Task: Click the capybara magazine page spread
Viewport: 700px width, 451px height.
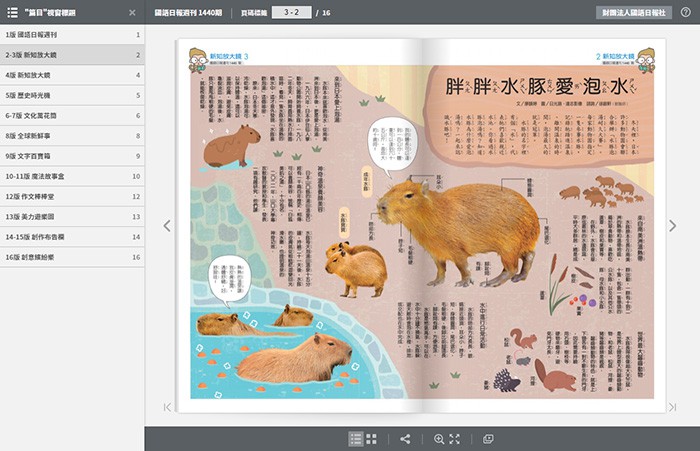Action: tap(420, 225)
